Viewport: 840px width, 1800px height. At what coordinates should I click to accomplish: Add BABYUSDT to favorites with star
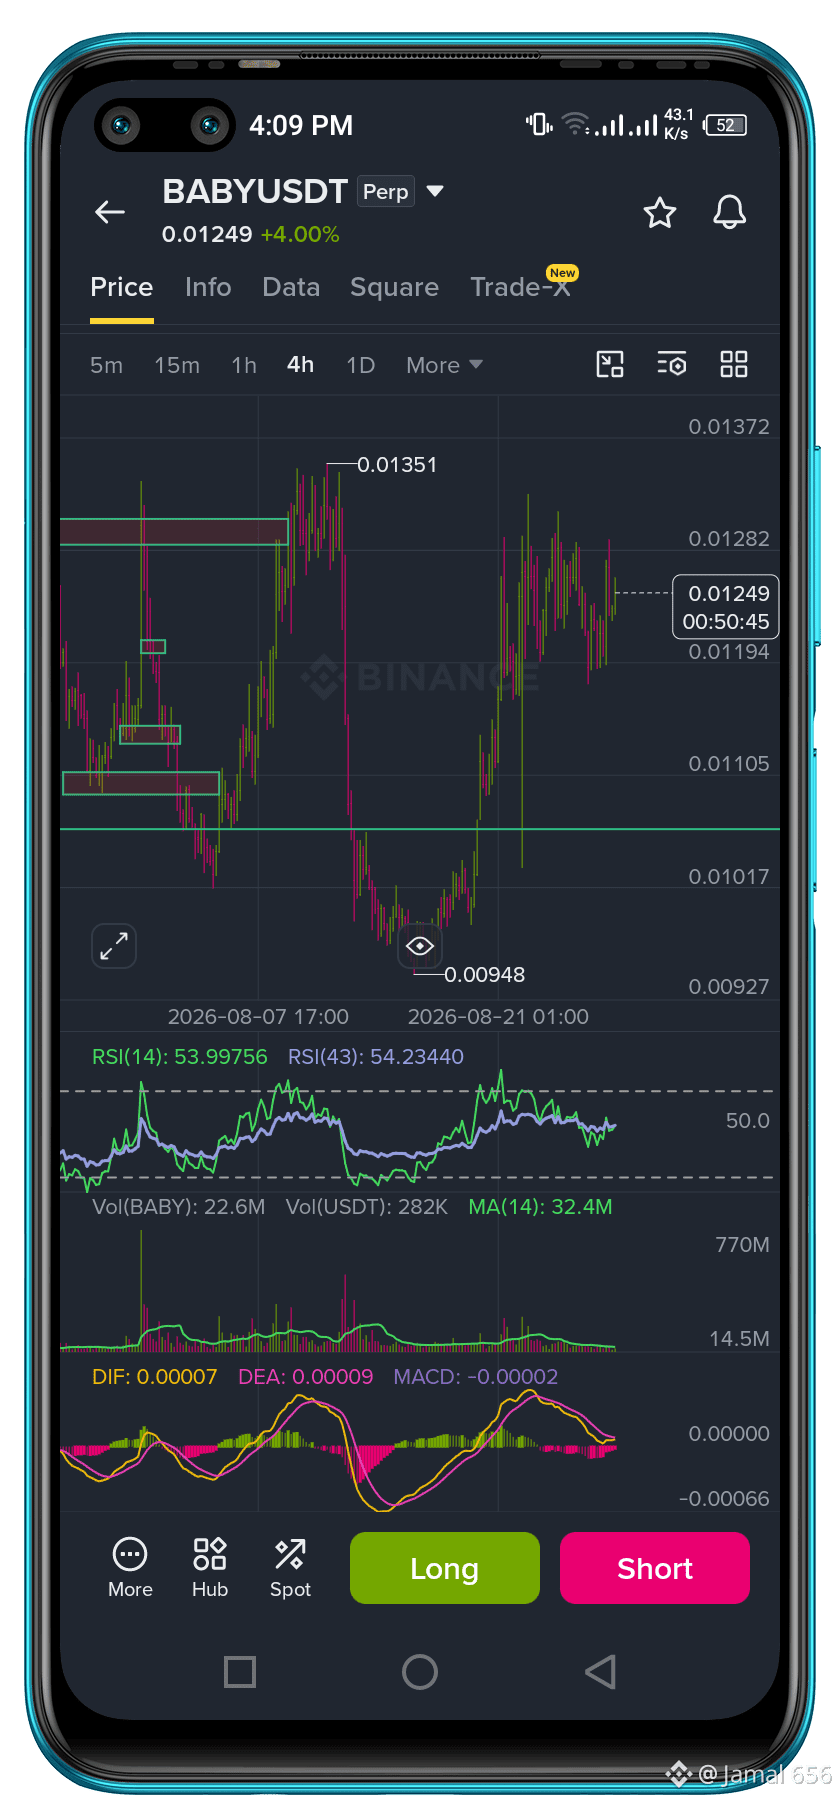pyautogui.click(x=660, y=212)
